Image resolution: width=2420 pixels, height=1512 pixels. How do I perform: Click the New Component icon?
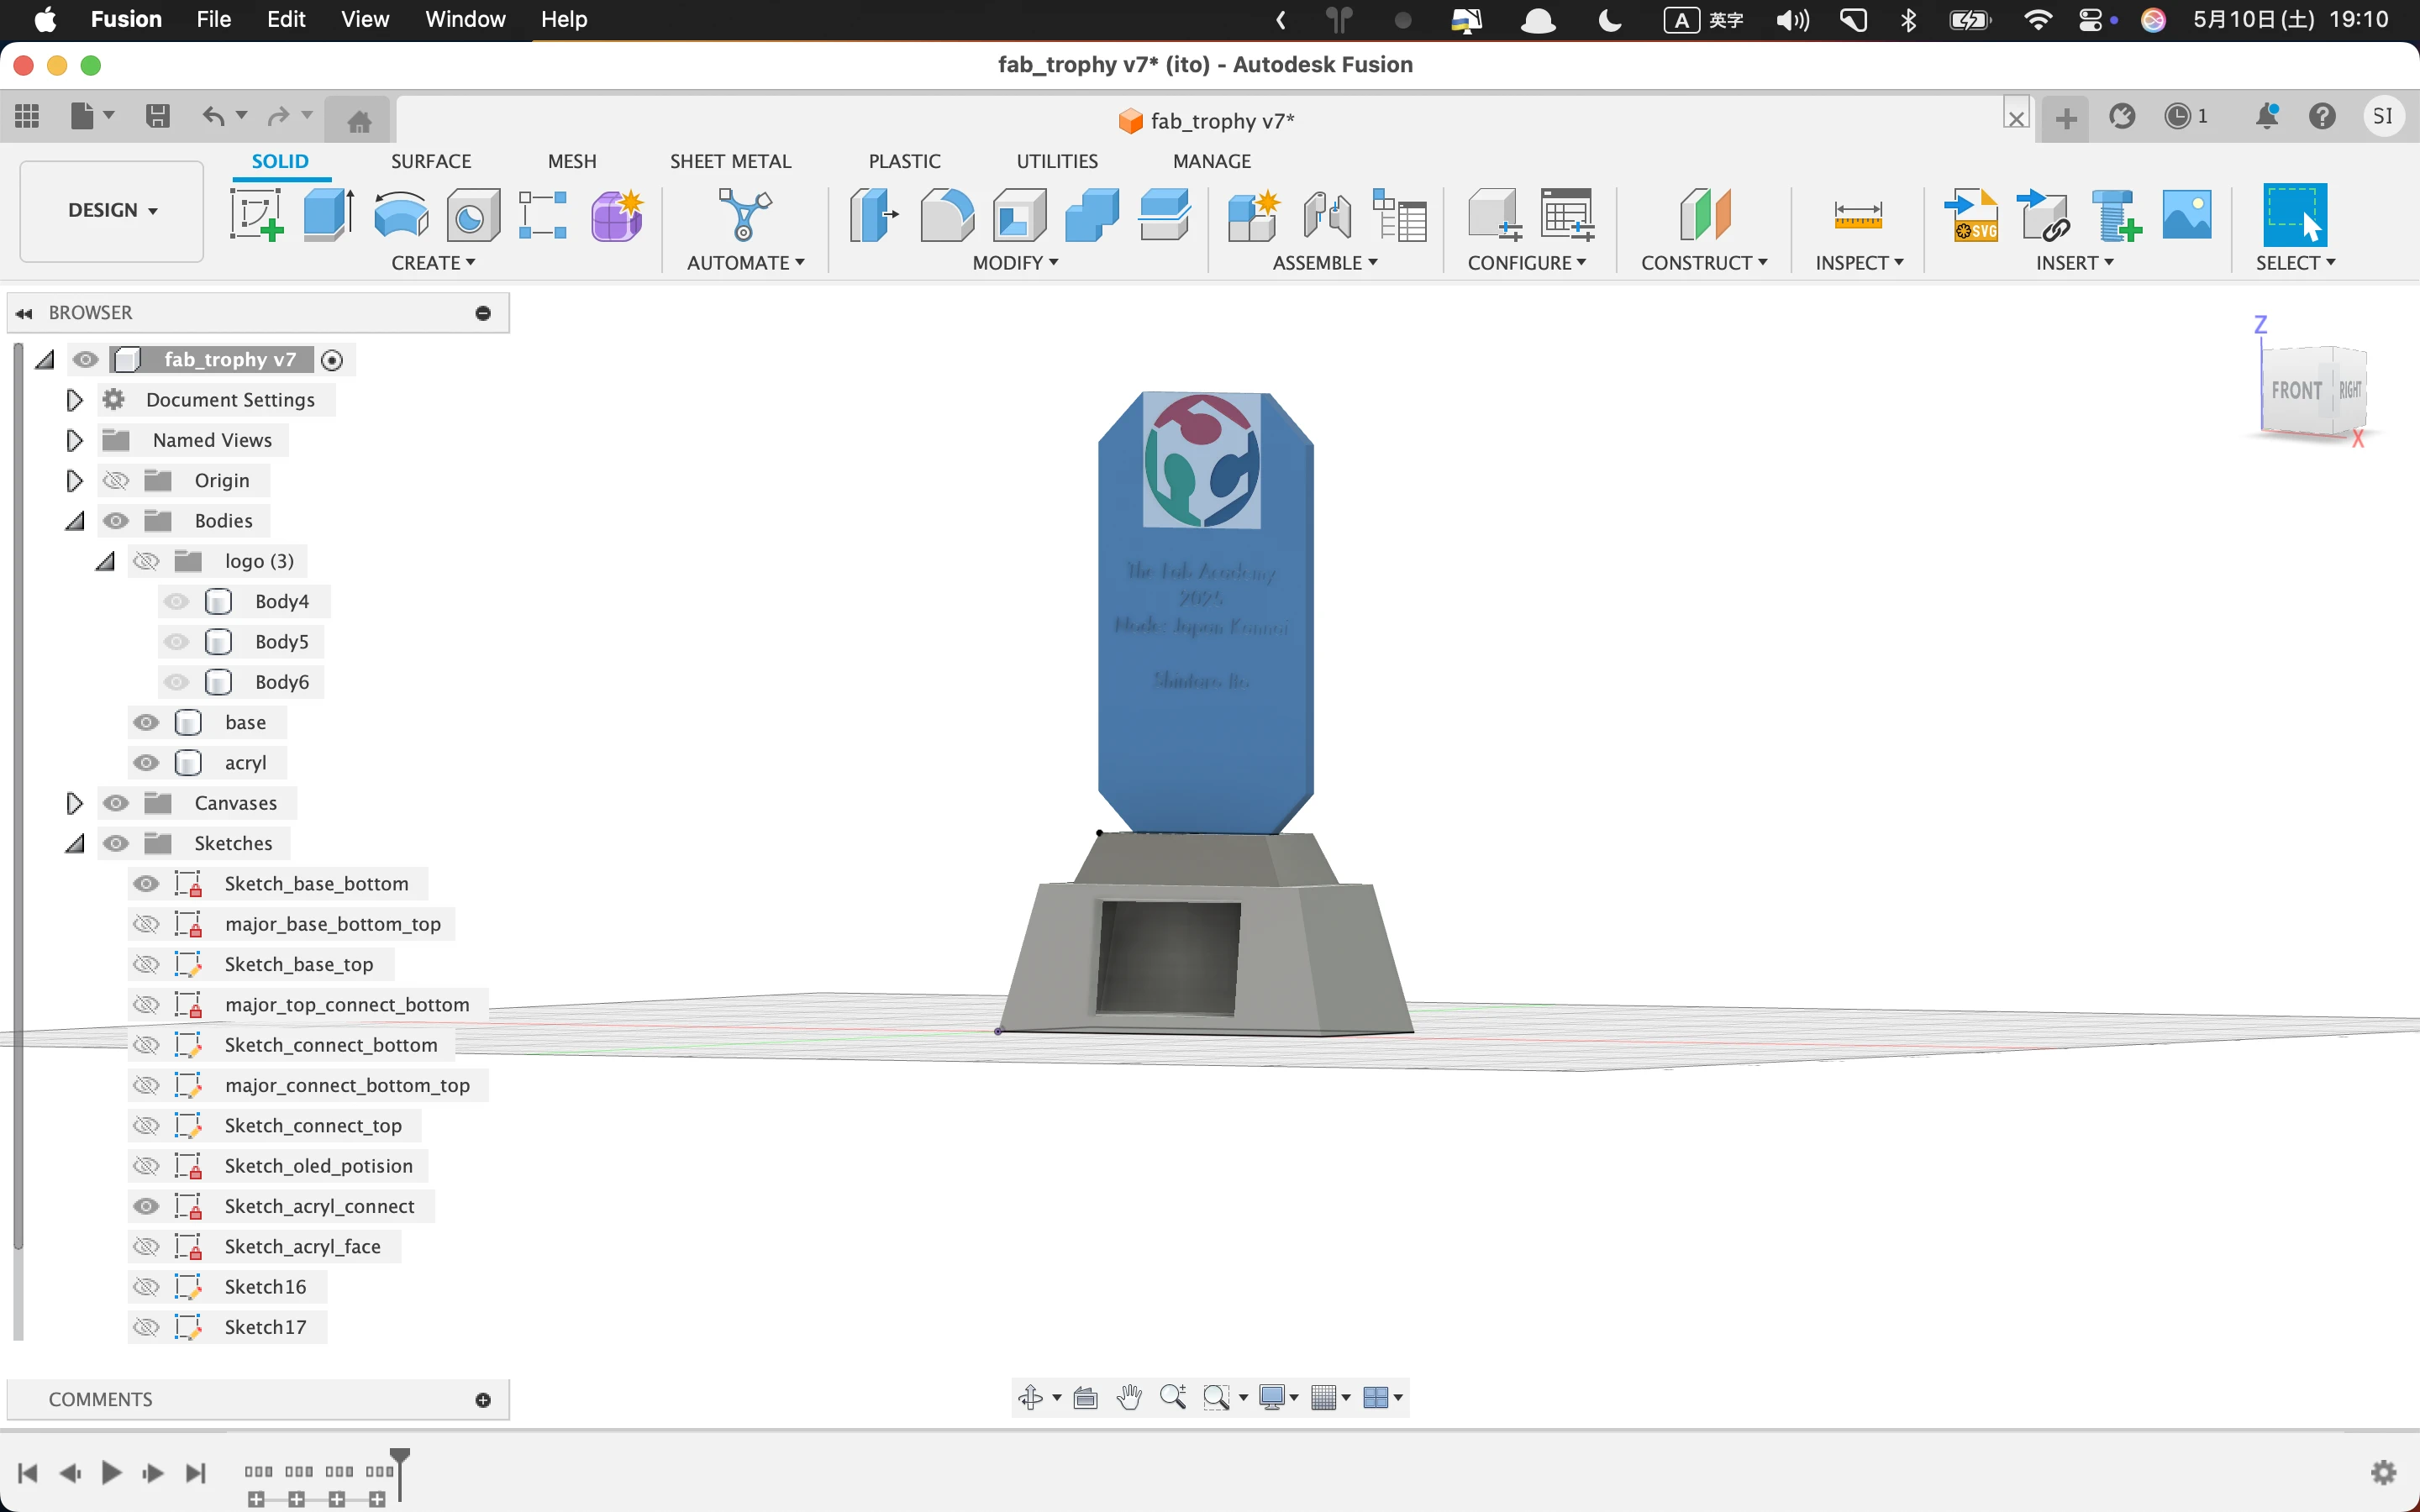click(1254, 215)
